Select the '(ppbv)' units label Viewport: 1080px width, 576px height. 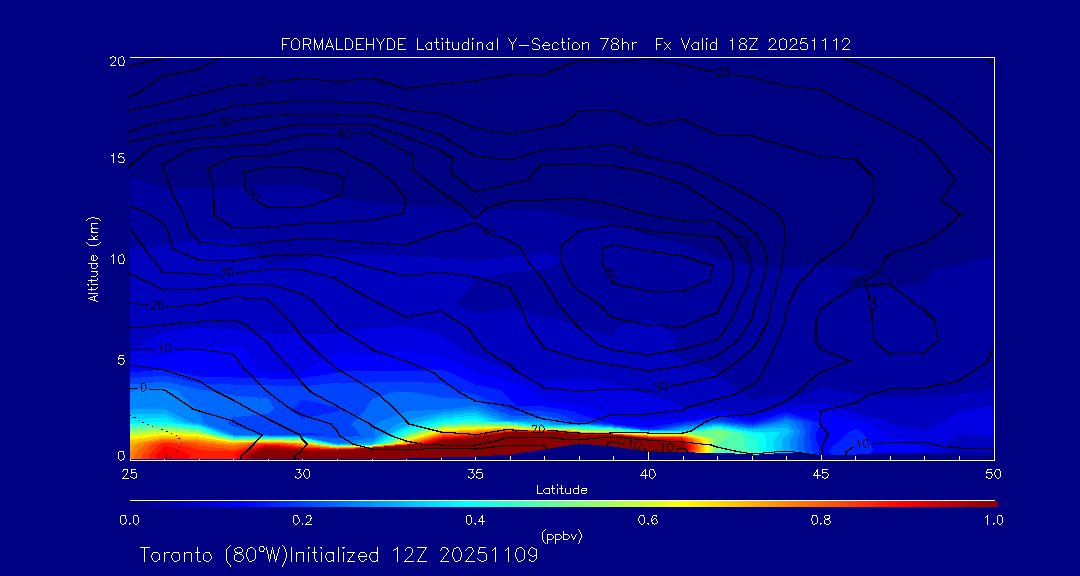coord(561,536)
